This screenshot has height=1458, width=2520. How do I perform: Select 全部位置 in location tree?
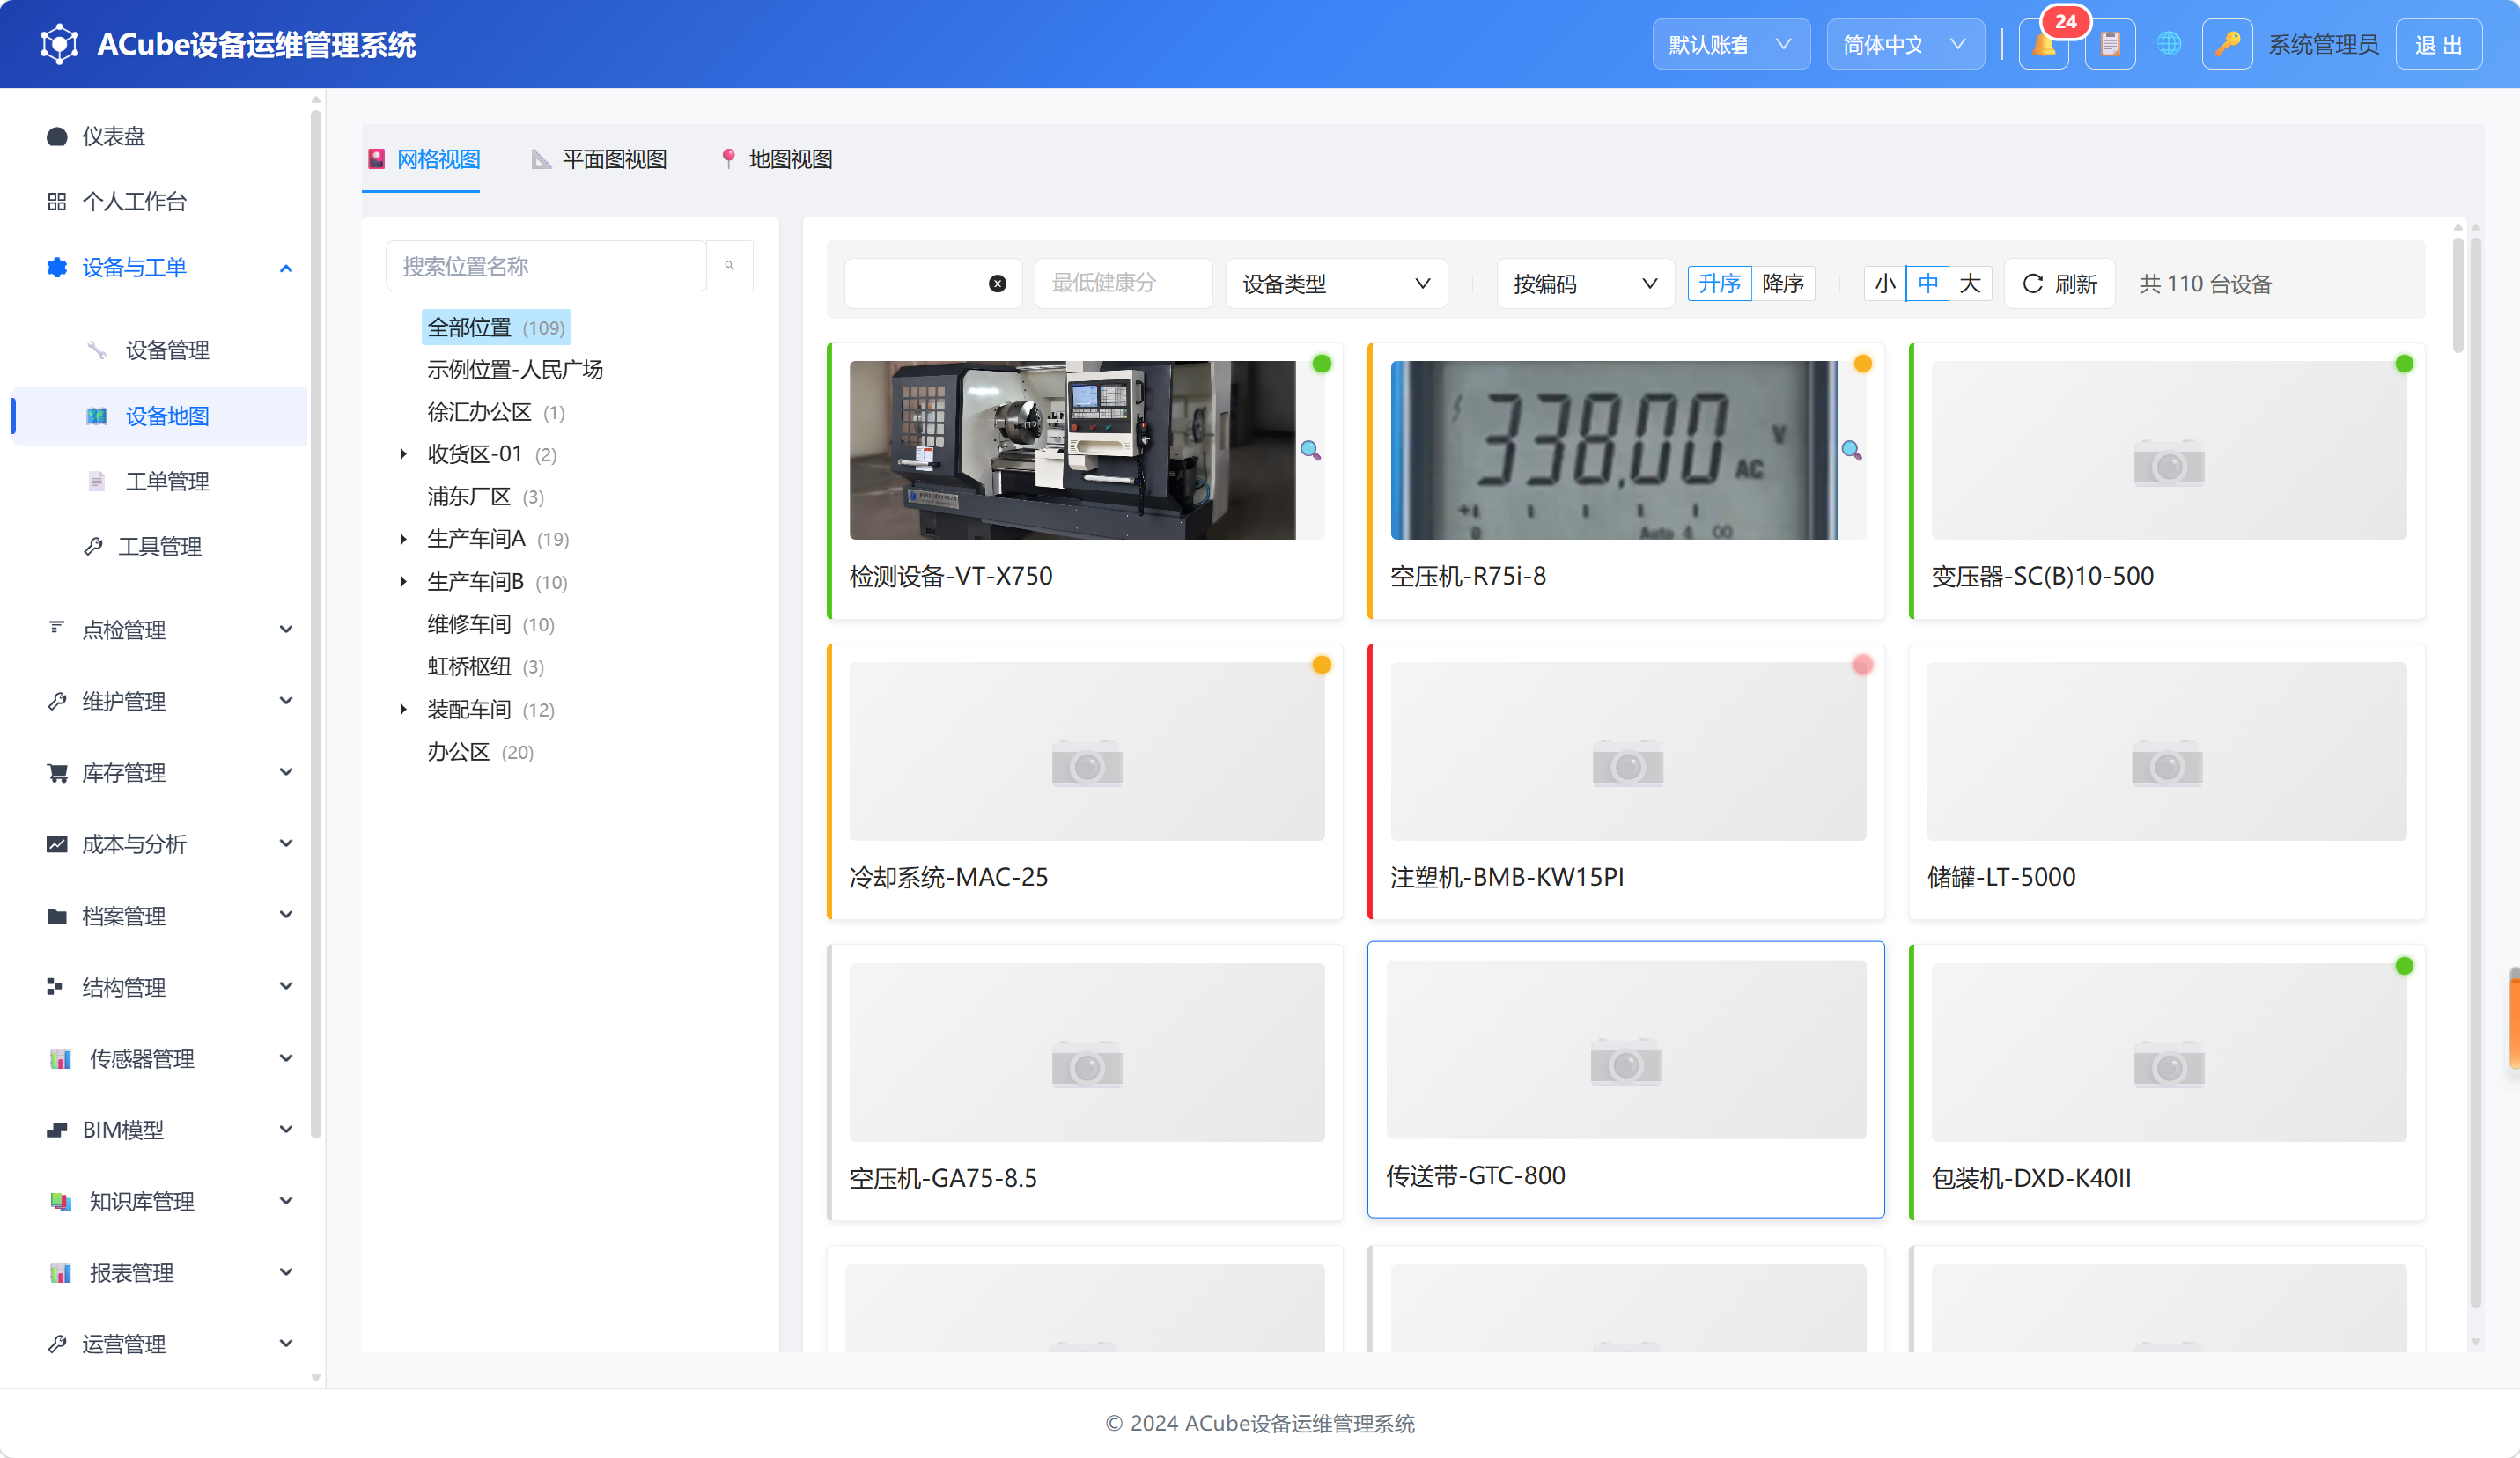point(496,327)
